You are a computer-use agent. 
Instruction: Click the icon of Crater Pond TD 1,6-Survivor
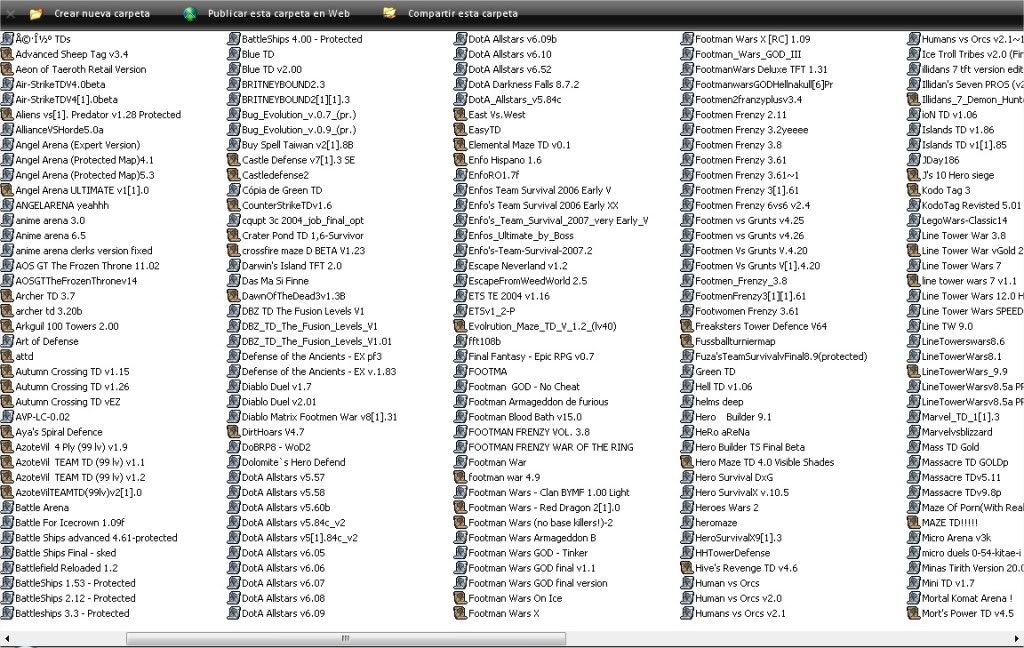(x=234, y=235)
